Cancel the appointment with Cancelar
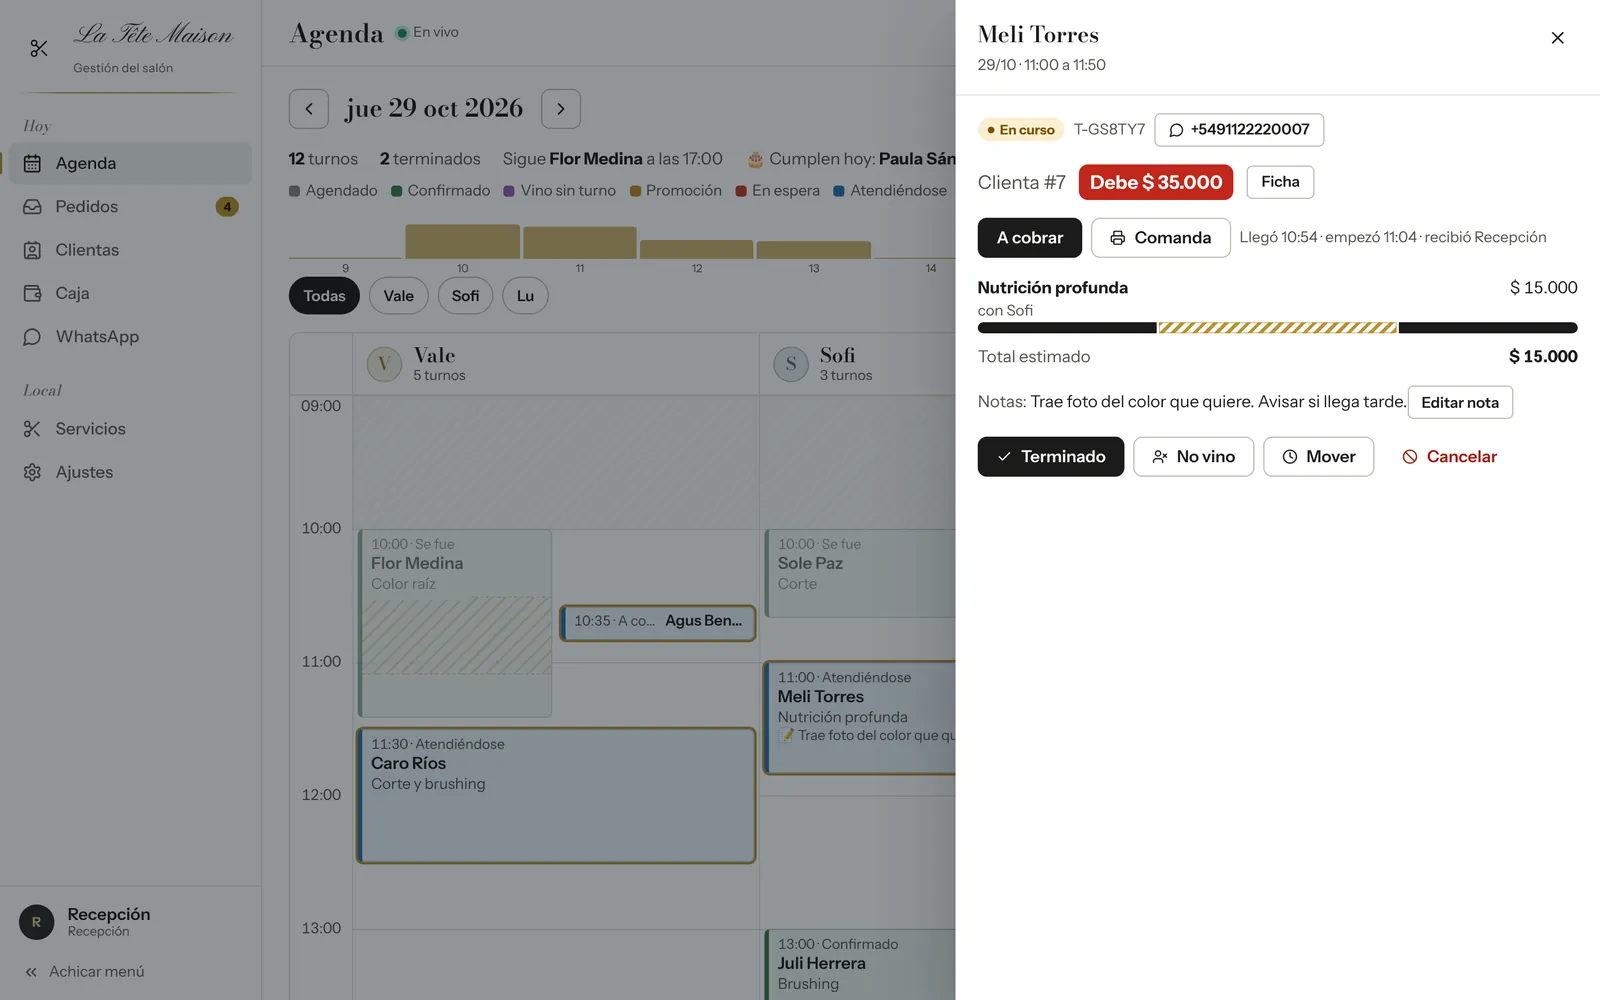This screenshot has width=1600, height=1000. (x=1449, y=457)
